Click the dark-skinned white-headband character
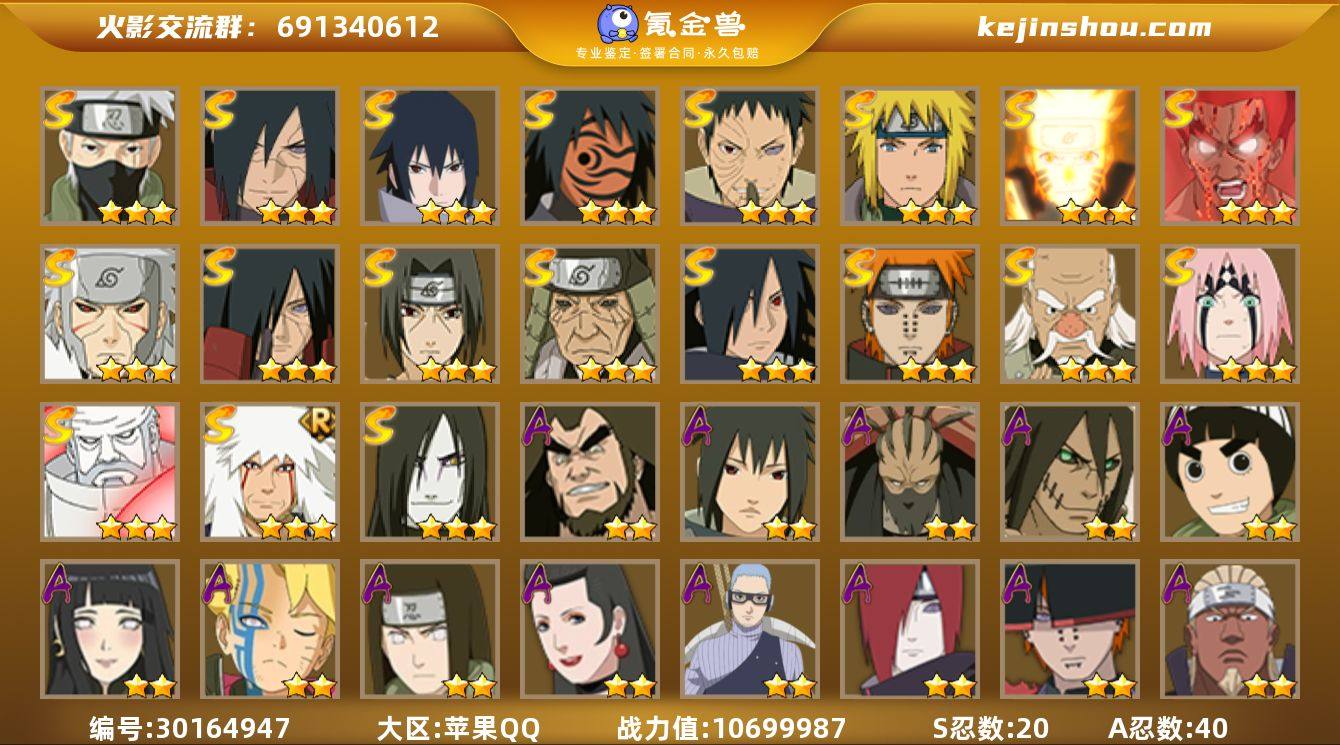This screenshot has height=745, width=1340. (1230, 629)
